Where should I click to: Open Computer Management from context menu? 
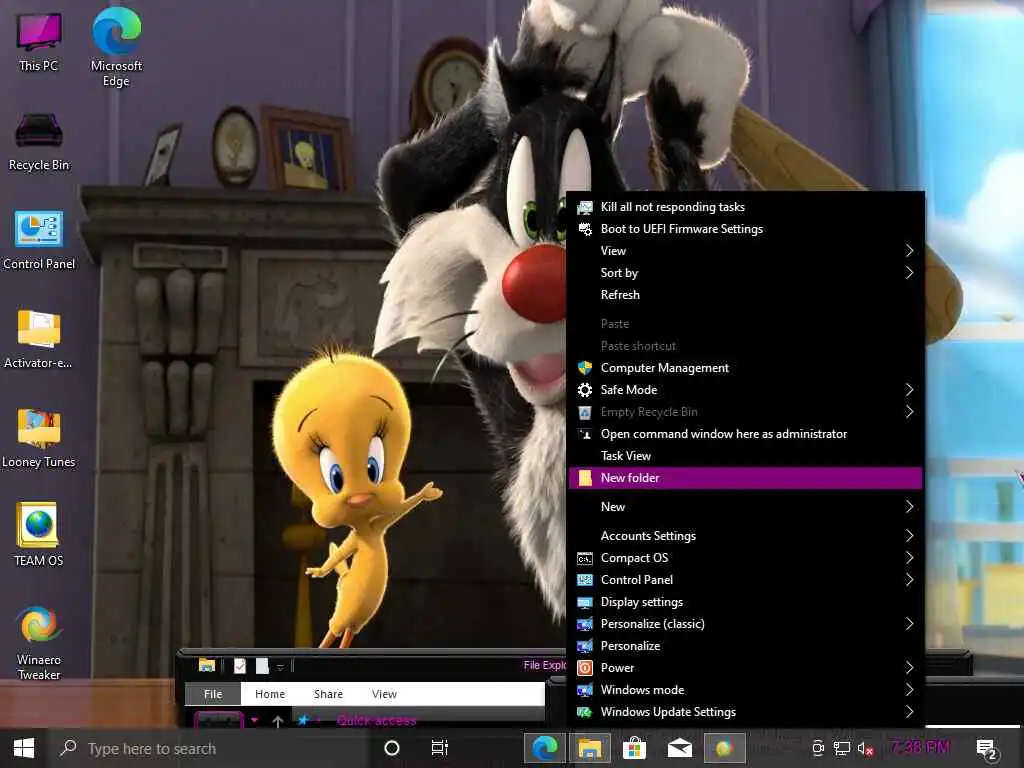click(x=745, y=368)
